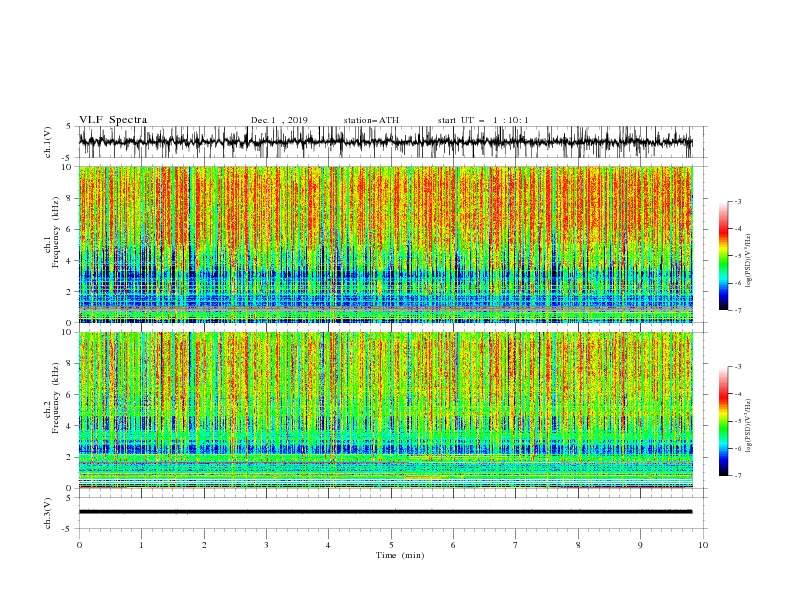This screenshot has height=612, width=792.
Task: Click the ch.1 color scale bar
Action: (723, 256)
